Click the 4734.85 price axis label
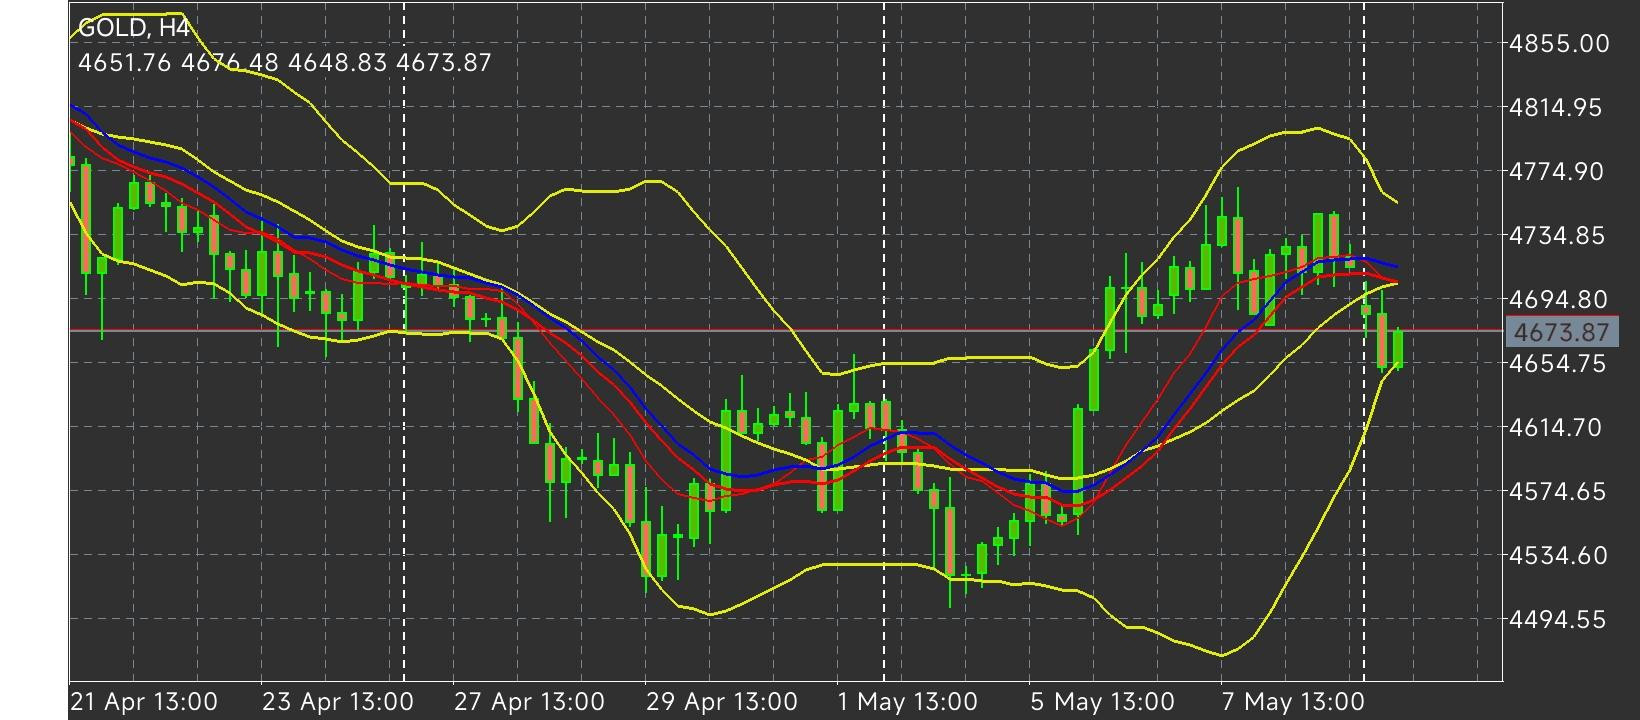1640x720 pixels. point(1559,236)
